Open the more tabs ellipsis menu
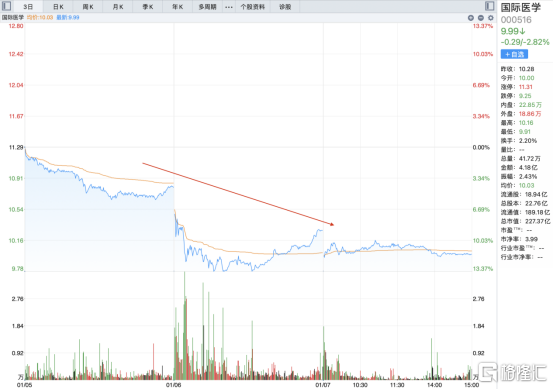The height and width of the screenshot is (389, 553). (229, 7)
